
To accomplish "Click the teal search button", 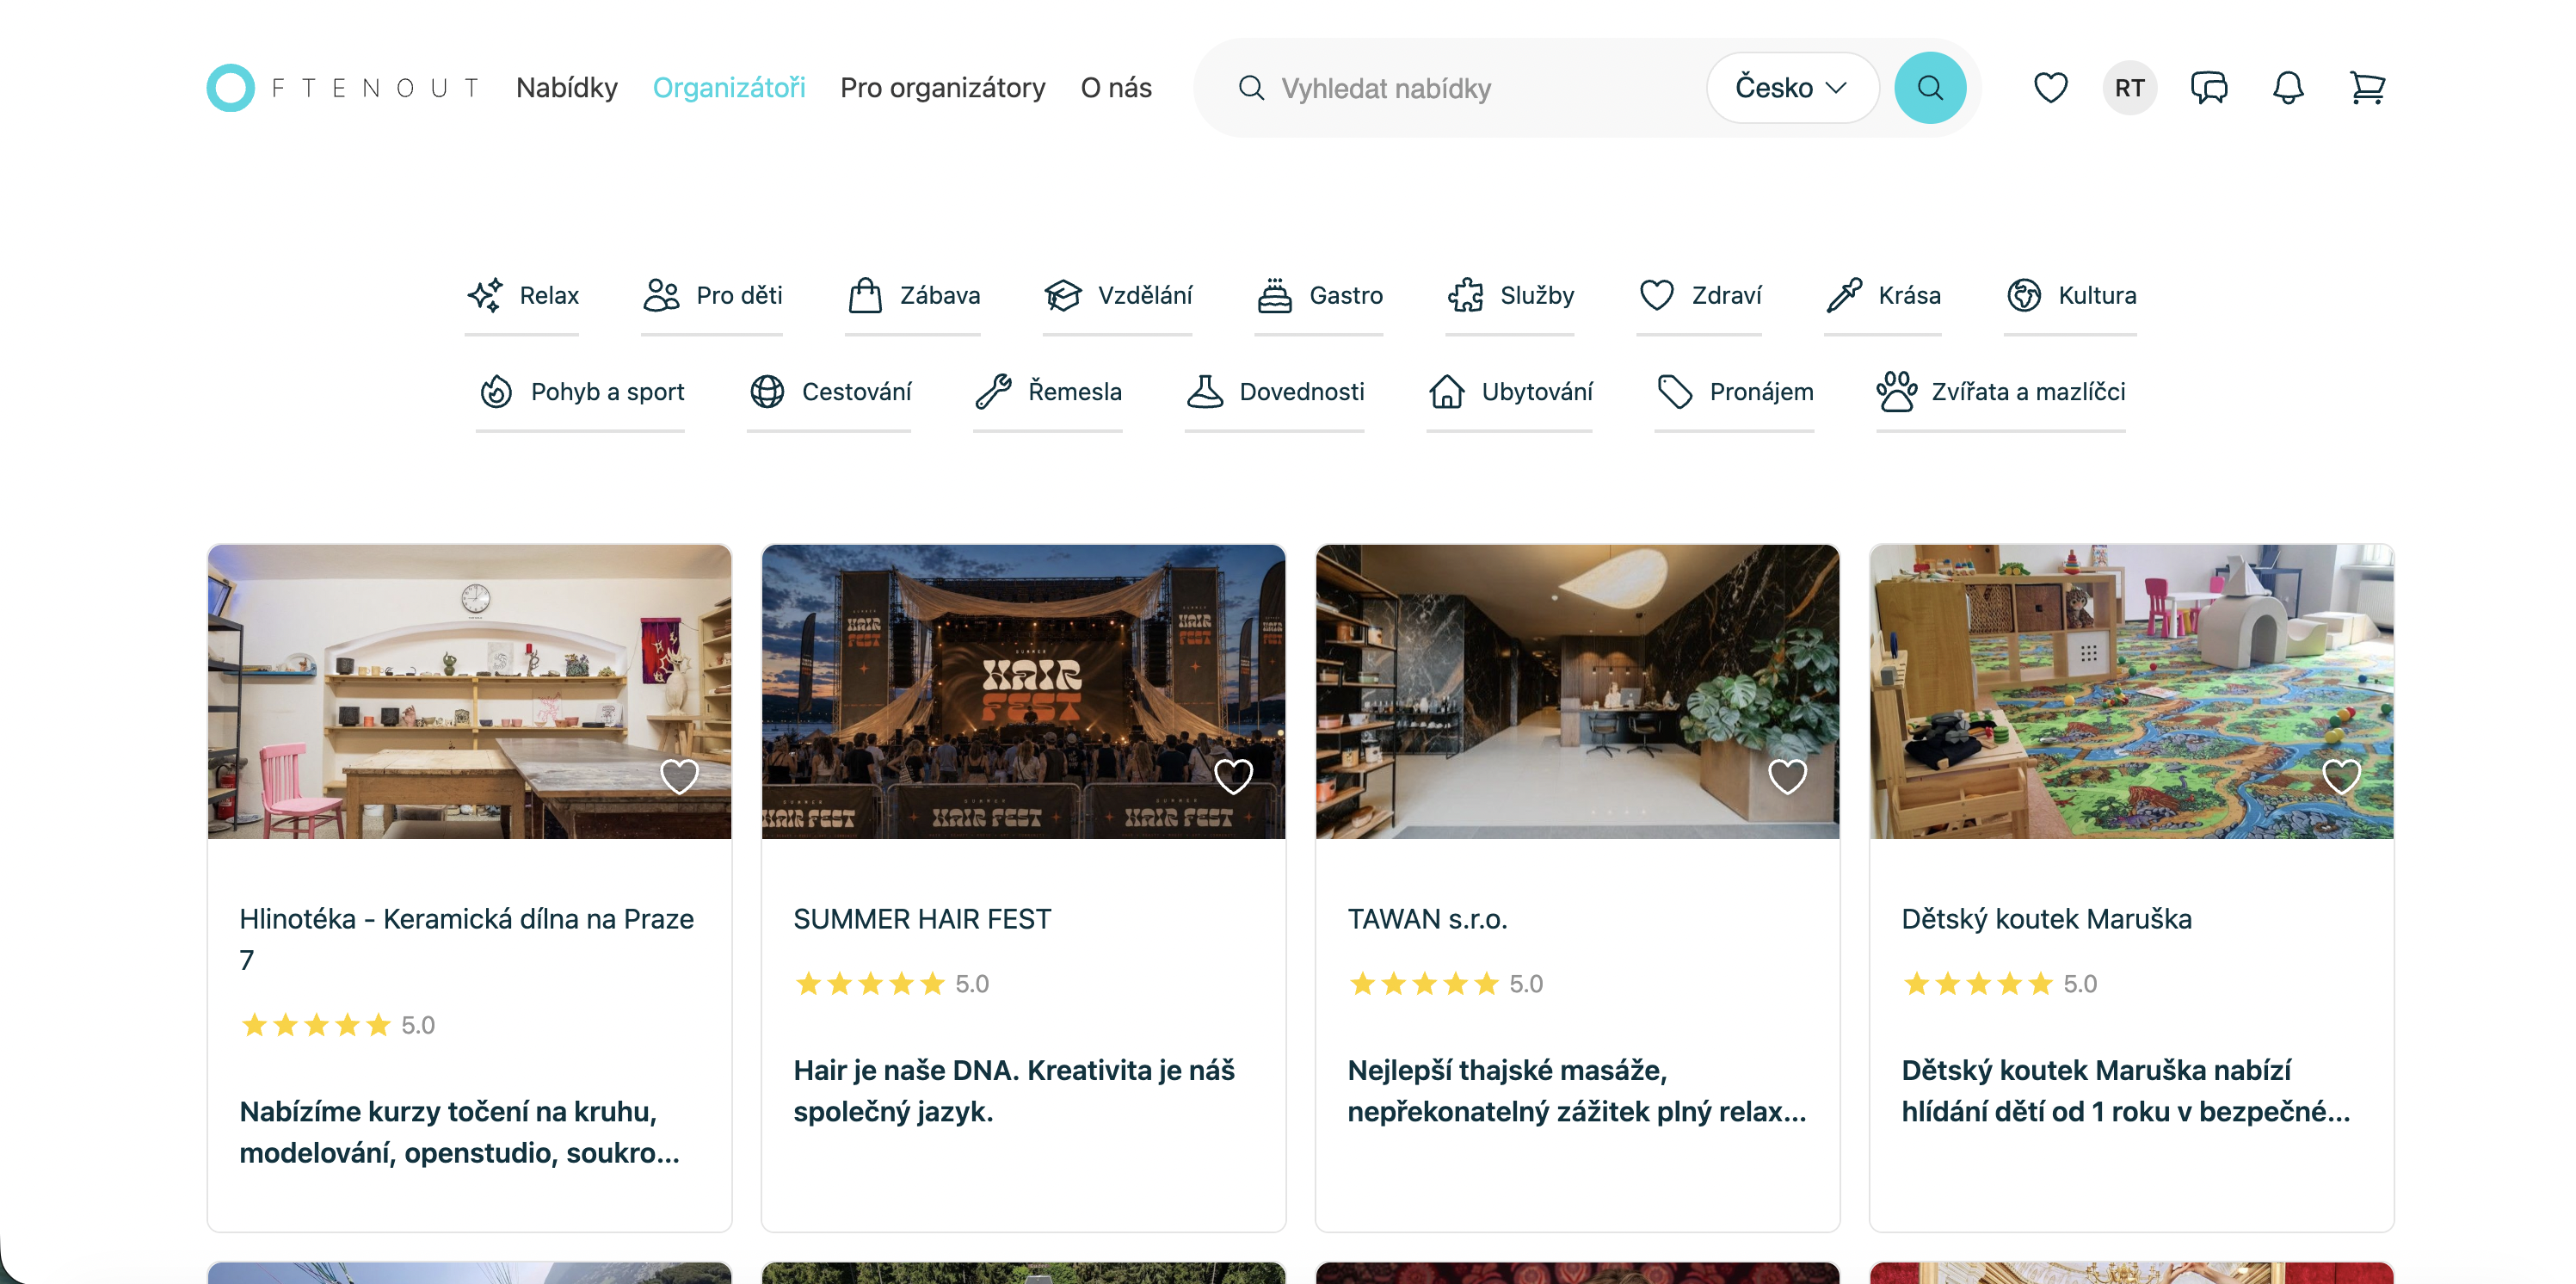I will 1930,88.
